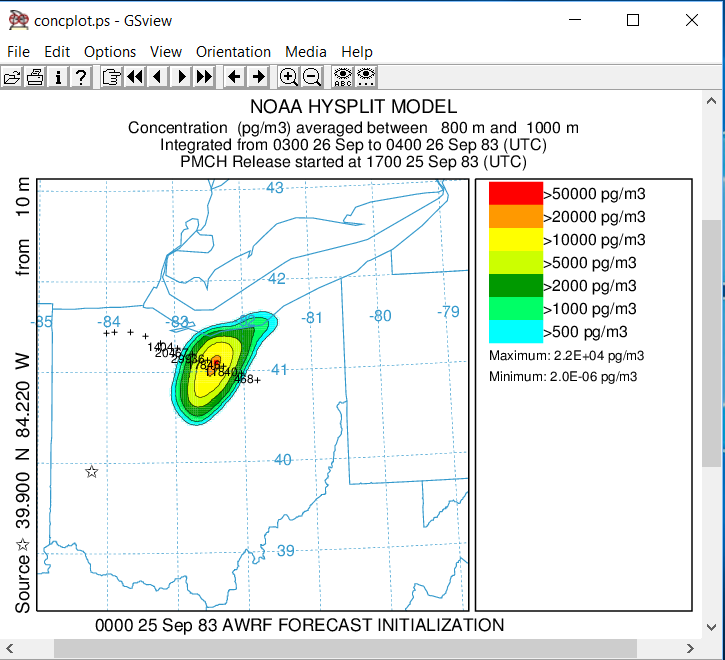Click the Find text eye ABC icon
This screenshot has height=660, width=725.
343,77
